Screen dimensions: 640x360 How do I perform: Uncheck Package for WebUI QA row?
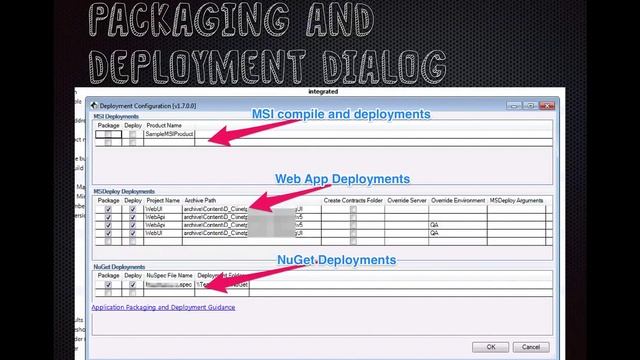pyautogui.click(x=108, y=233)
